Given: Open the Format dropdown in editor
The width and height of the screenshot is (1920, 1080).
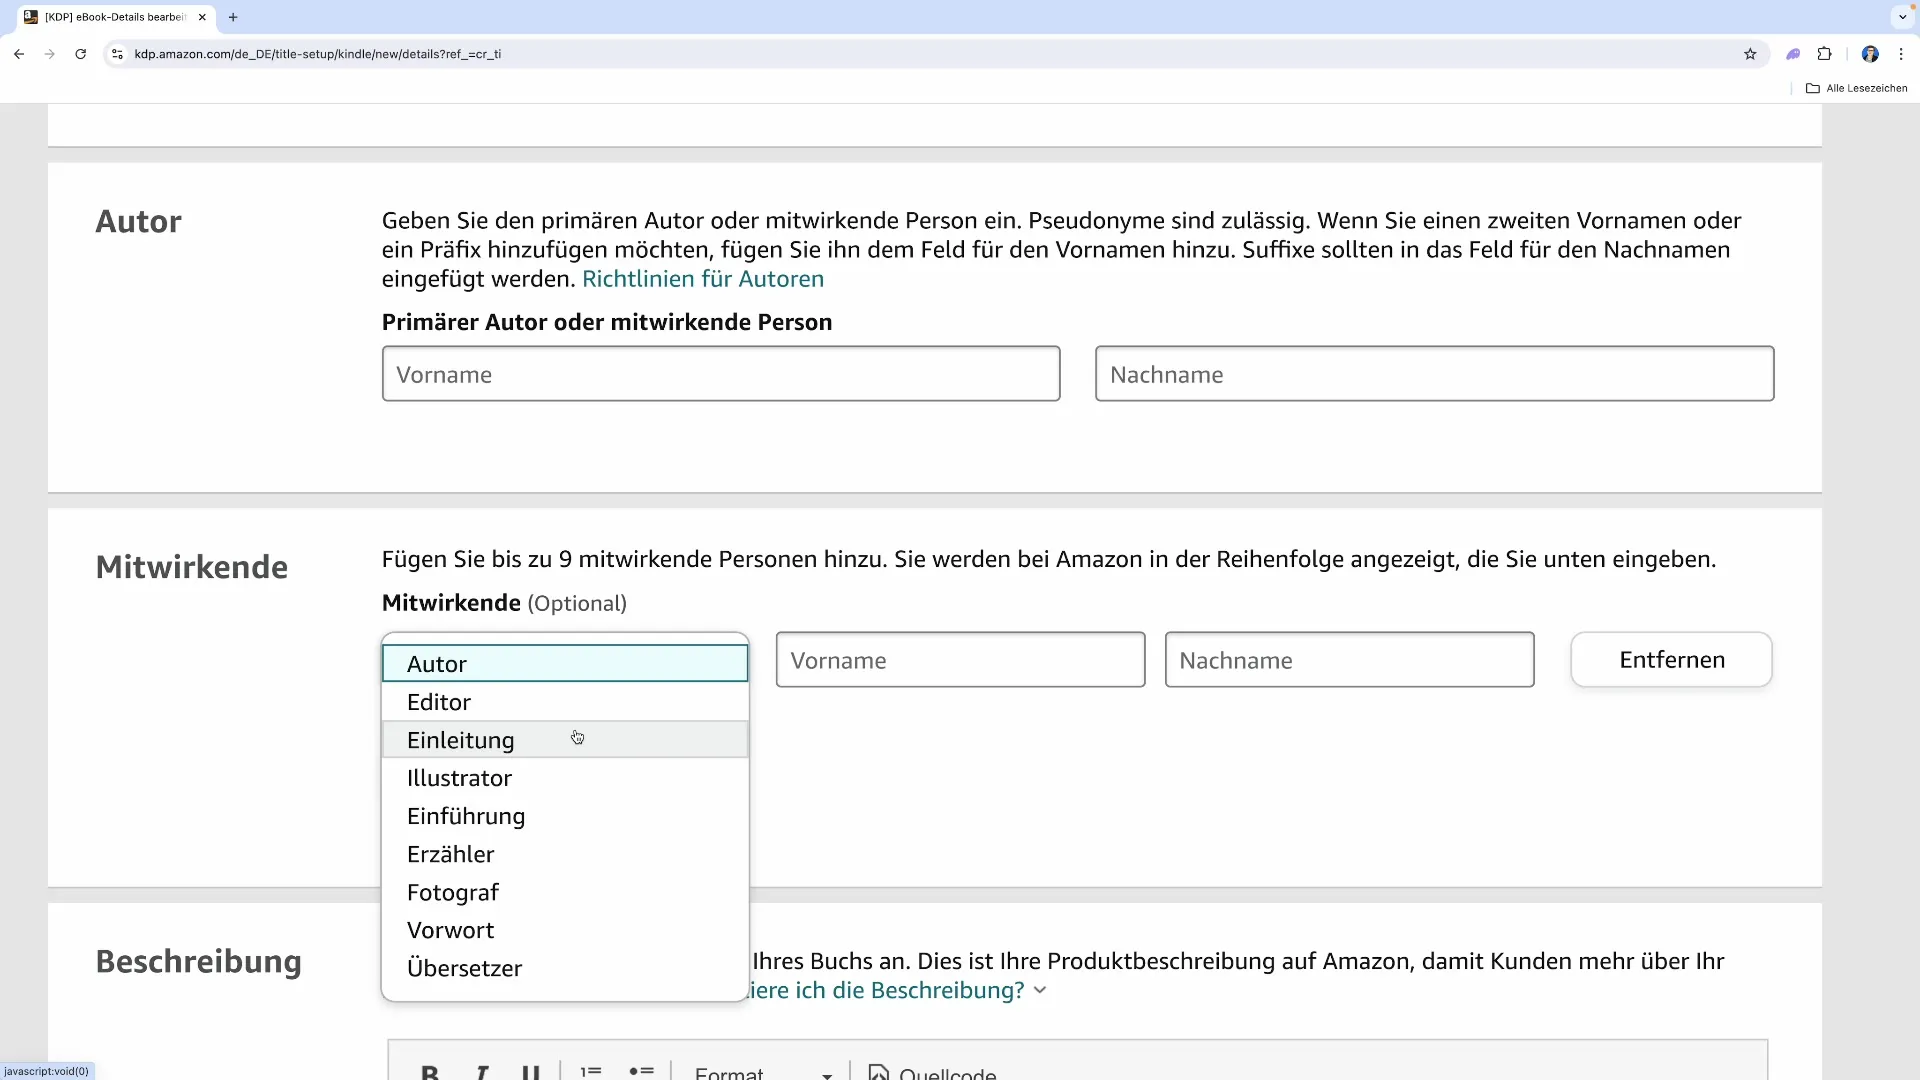Looking at the screenshot, I should point(762,1073).
